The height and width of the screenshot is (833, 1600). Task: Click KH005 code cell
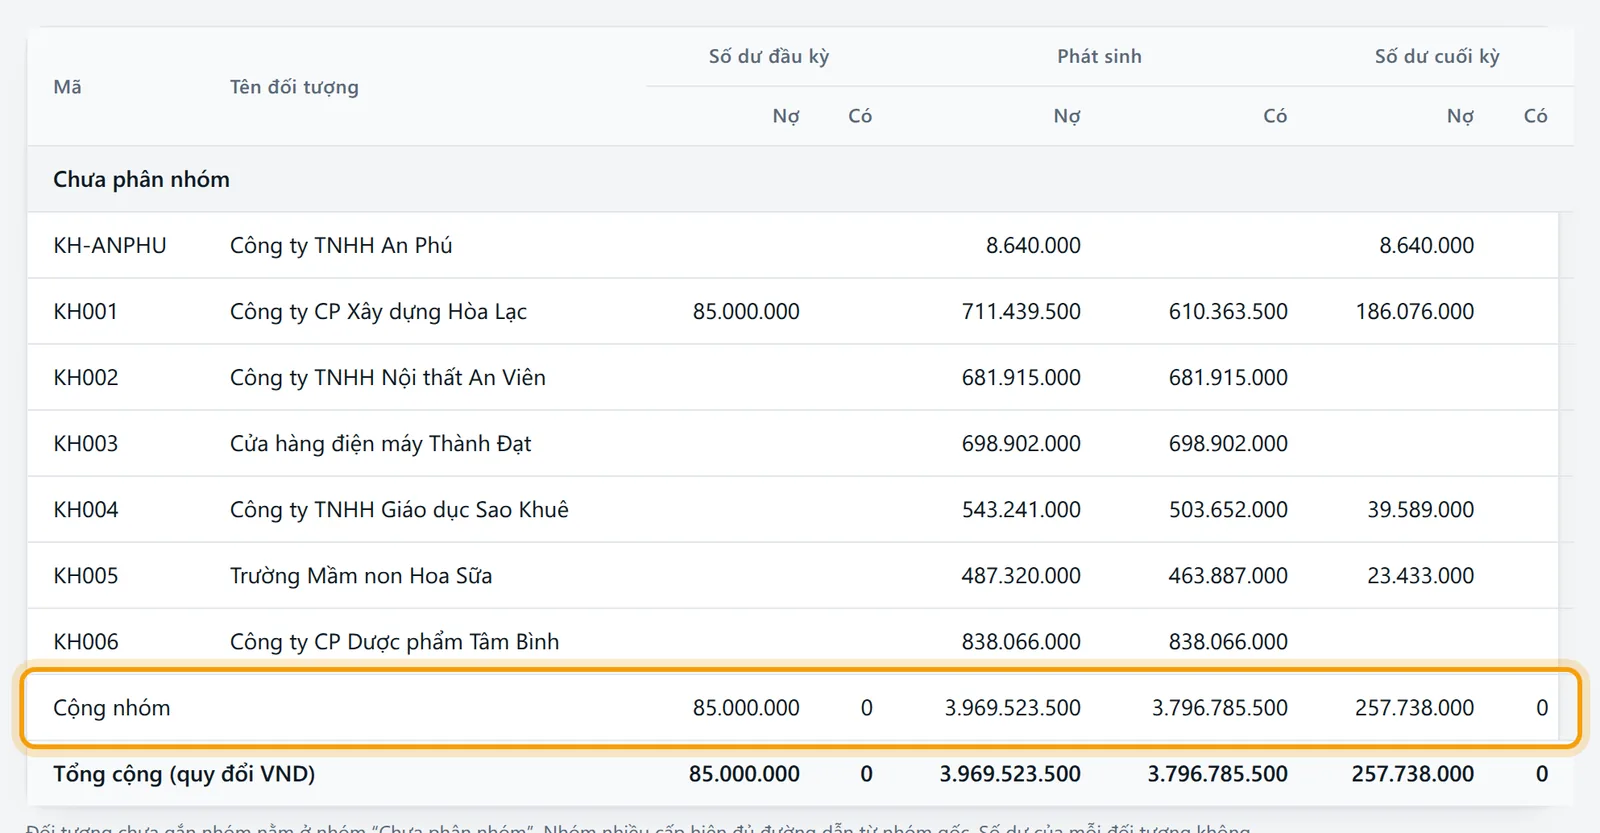(x=86, y=575)
